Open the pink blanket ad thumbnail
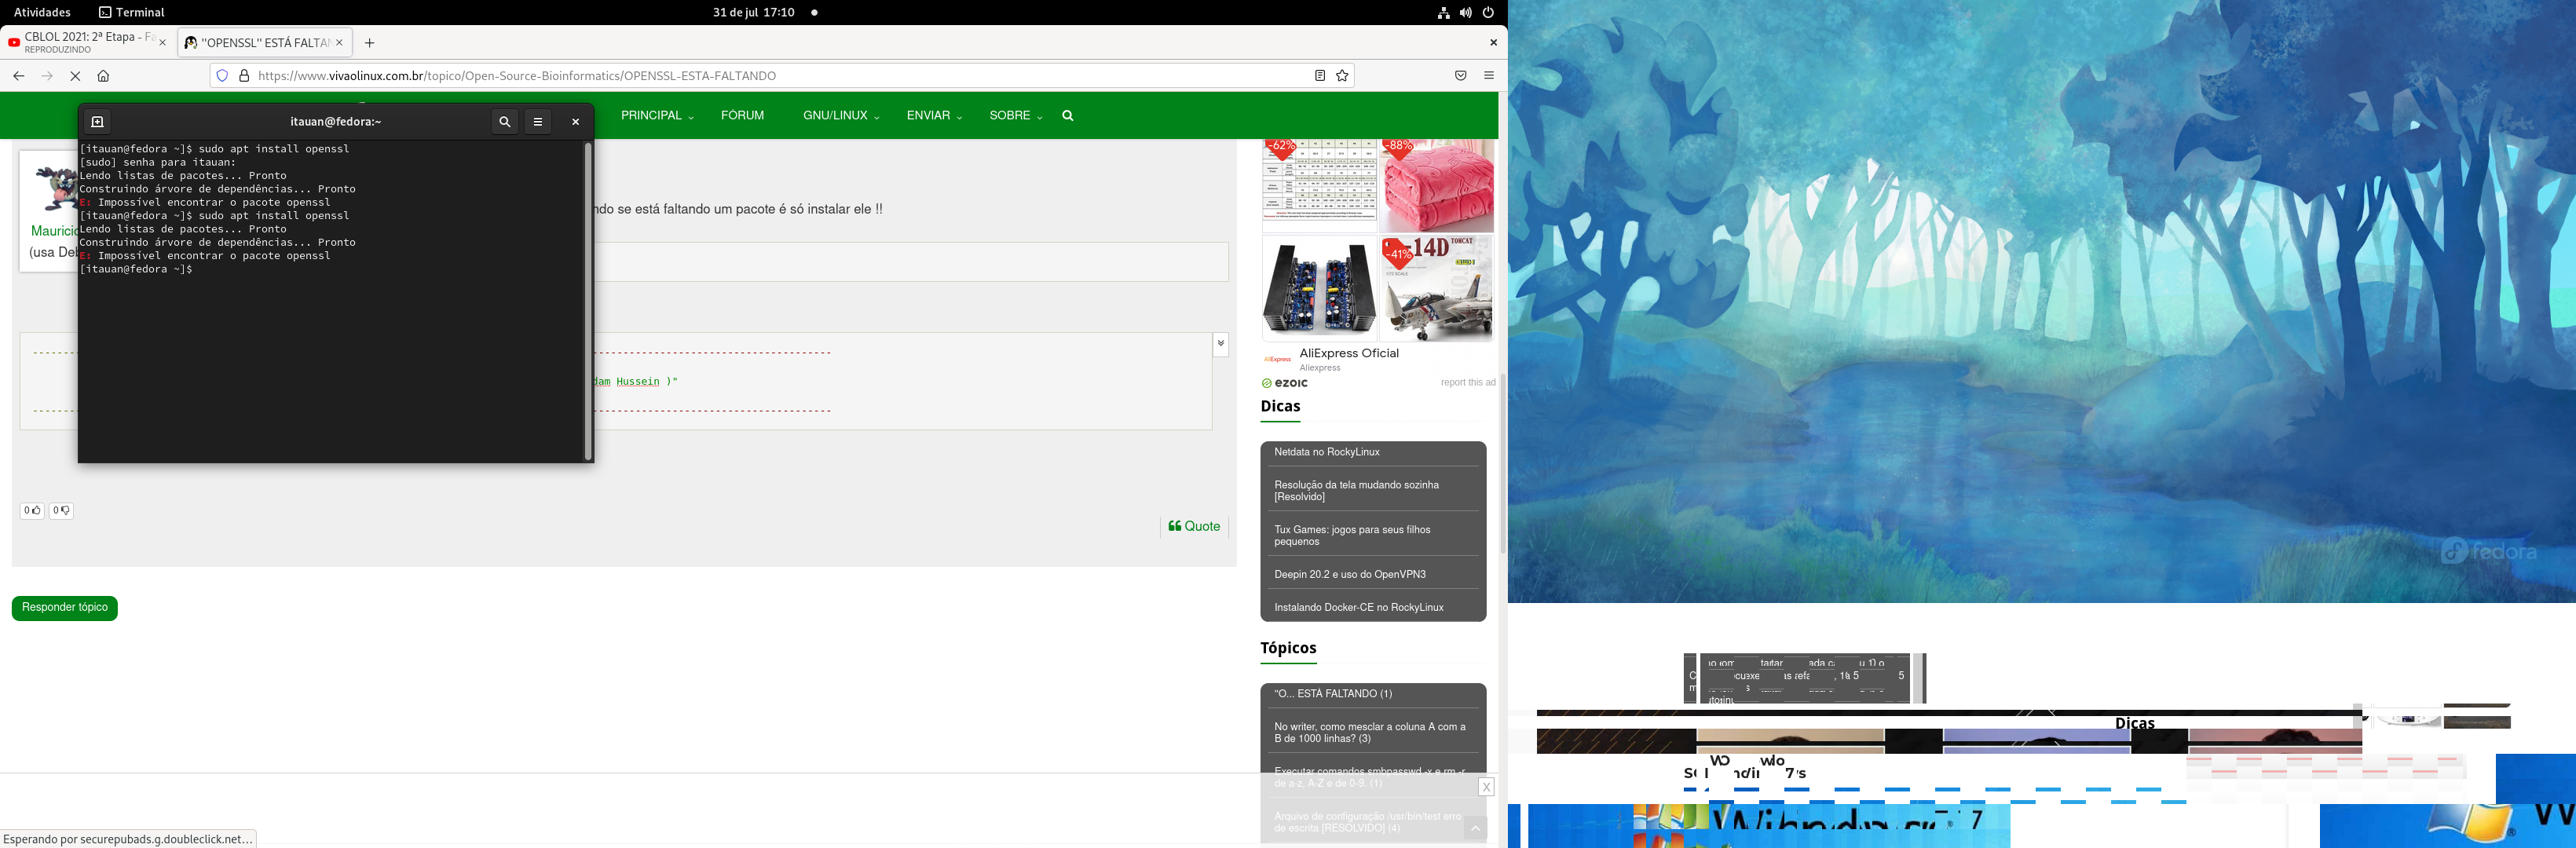 (1437, 186)
